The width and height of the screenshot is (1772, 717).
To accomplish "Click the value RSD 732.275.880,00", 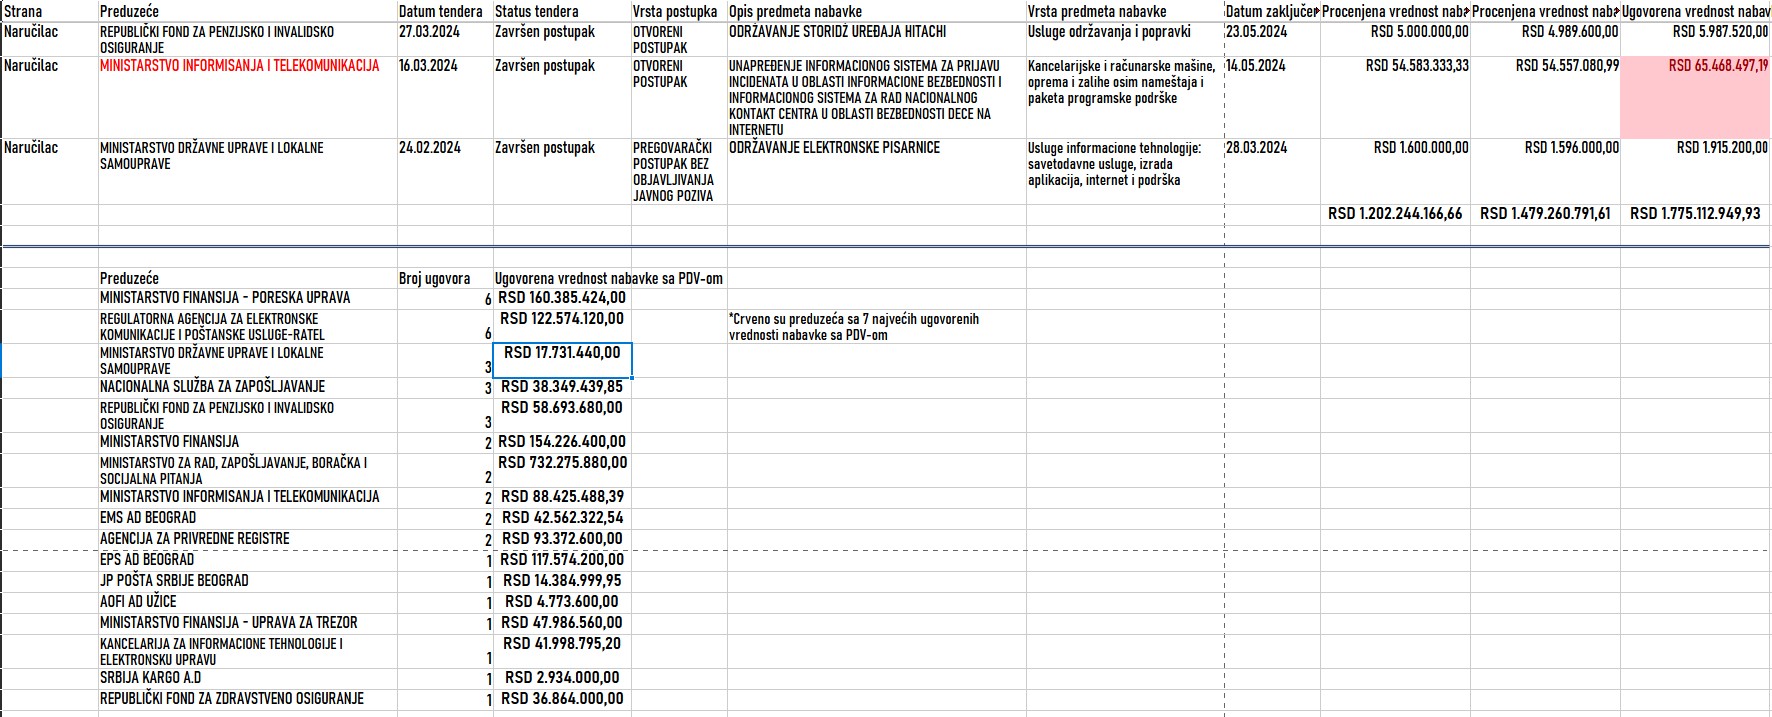I will 563,462.
